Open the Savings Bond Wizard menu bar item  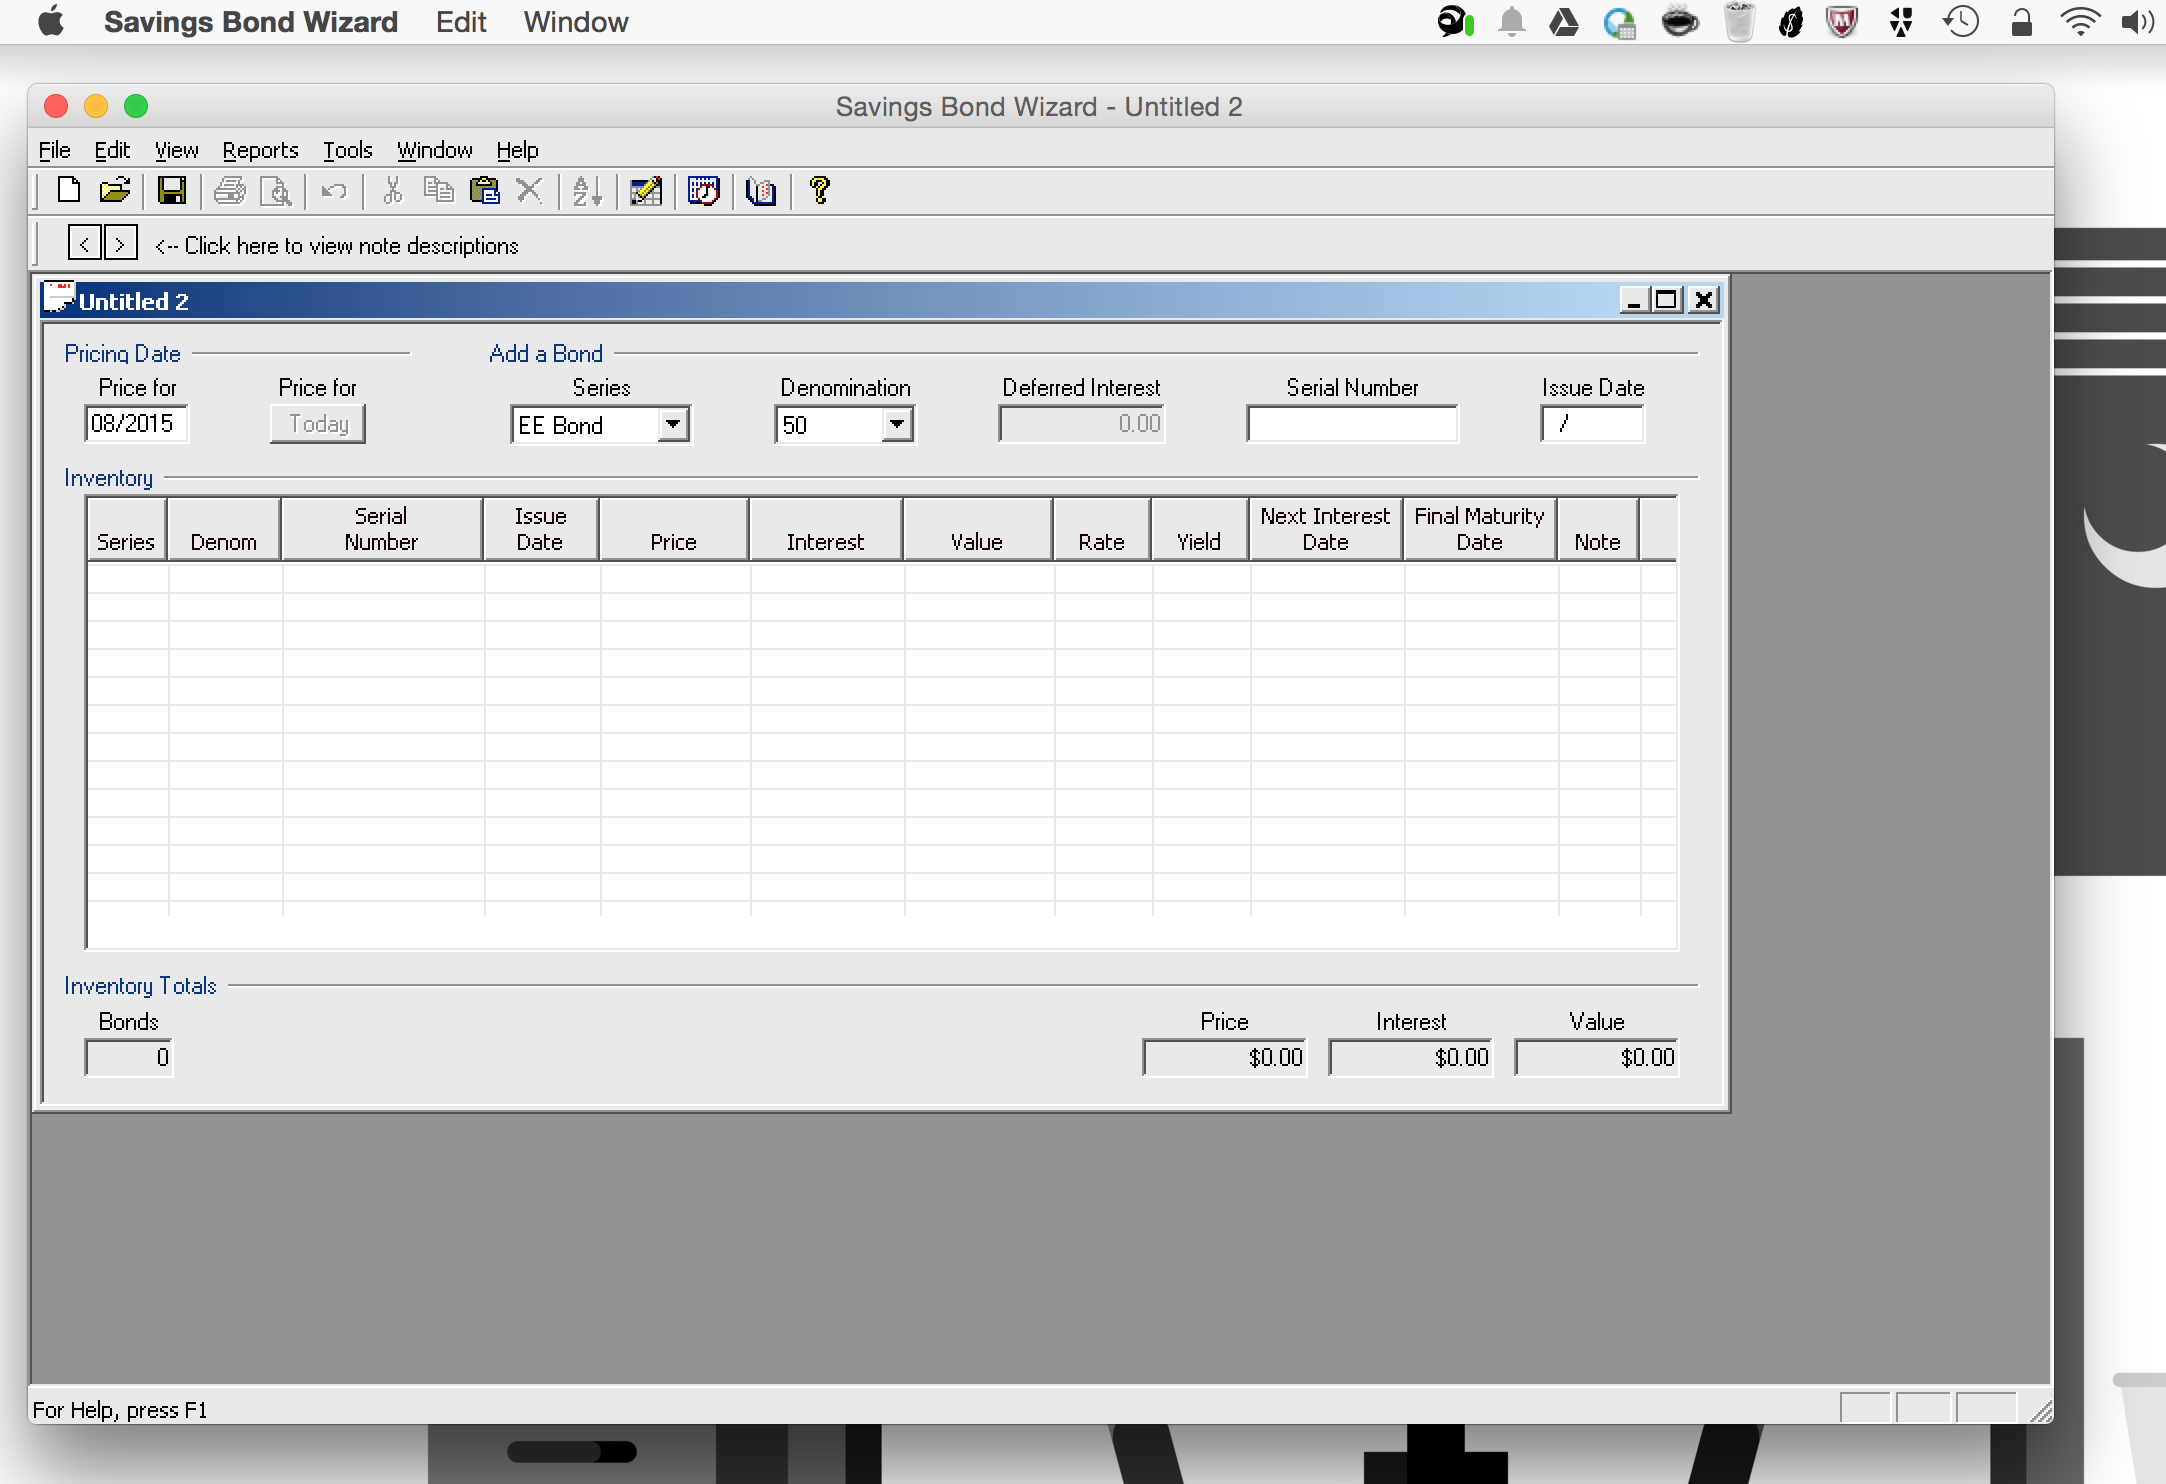[x=252, y=22]
